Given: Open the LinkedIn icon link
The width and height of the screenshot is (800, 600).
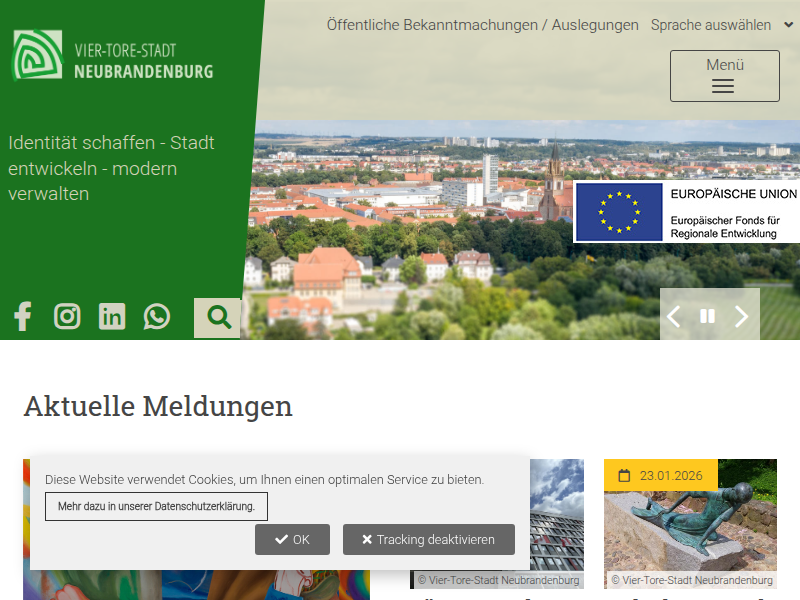Looking at the screenshot, I should pyautogui.click(x=112, y=317).
